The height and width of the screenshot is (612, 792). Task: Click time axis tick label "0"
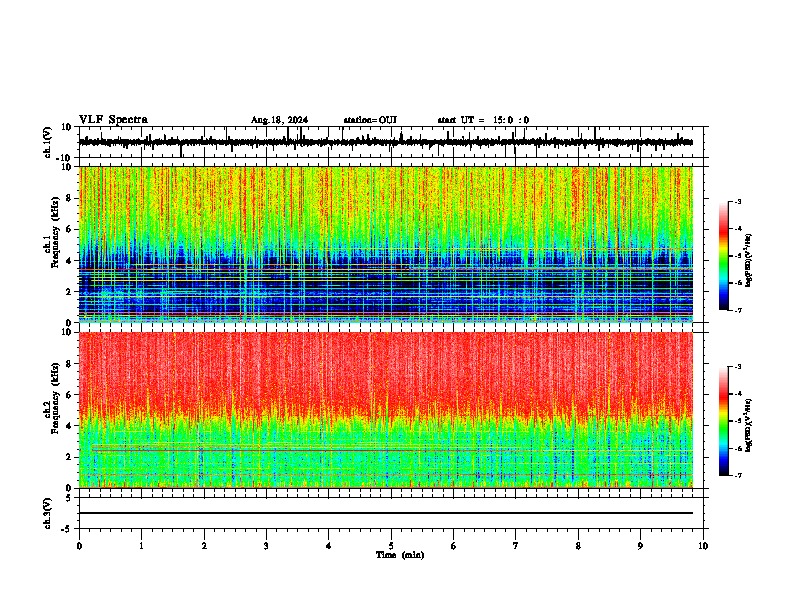(x=79, y=546)
